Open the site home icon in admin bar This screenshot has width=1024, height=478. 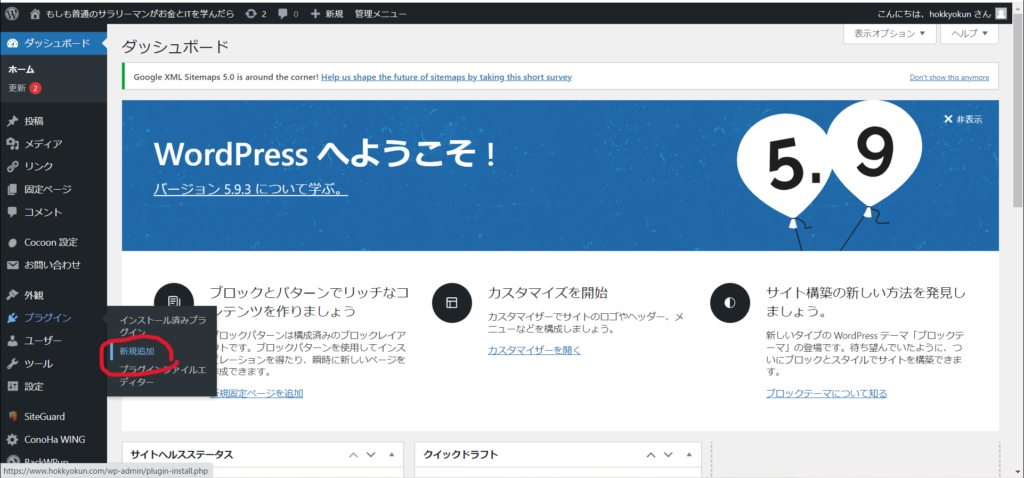[x=35, y=13]
